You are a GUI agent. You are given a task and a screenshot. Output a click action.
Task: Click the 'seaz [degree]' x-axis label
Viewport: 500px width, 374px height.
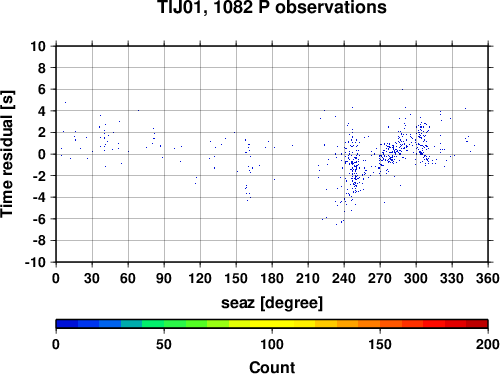coord(272,303)
